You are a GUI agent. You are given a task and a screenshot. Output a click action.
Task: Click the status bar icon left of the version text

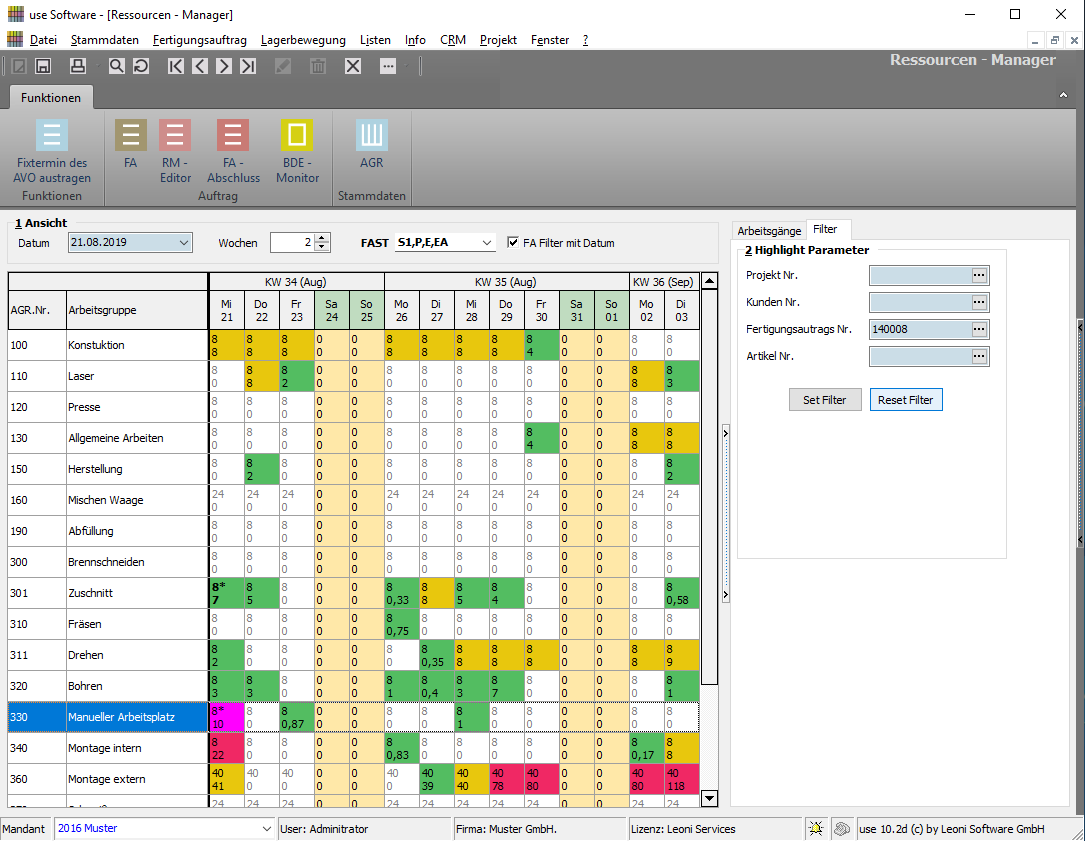click(x=841, y=829)
